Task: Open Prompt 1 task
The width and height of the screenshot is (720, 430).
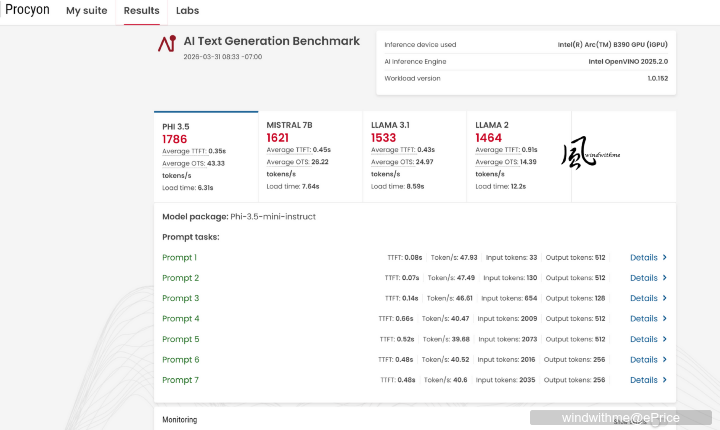Action: pos(179,258)
